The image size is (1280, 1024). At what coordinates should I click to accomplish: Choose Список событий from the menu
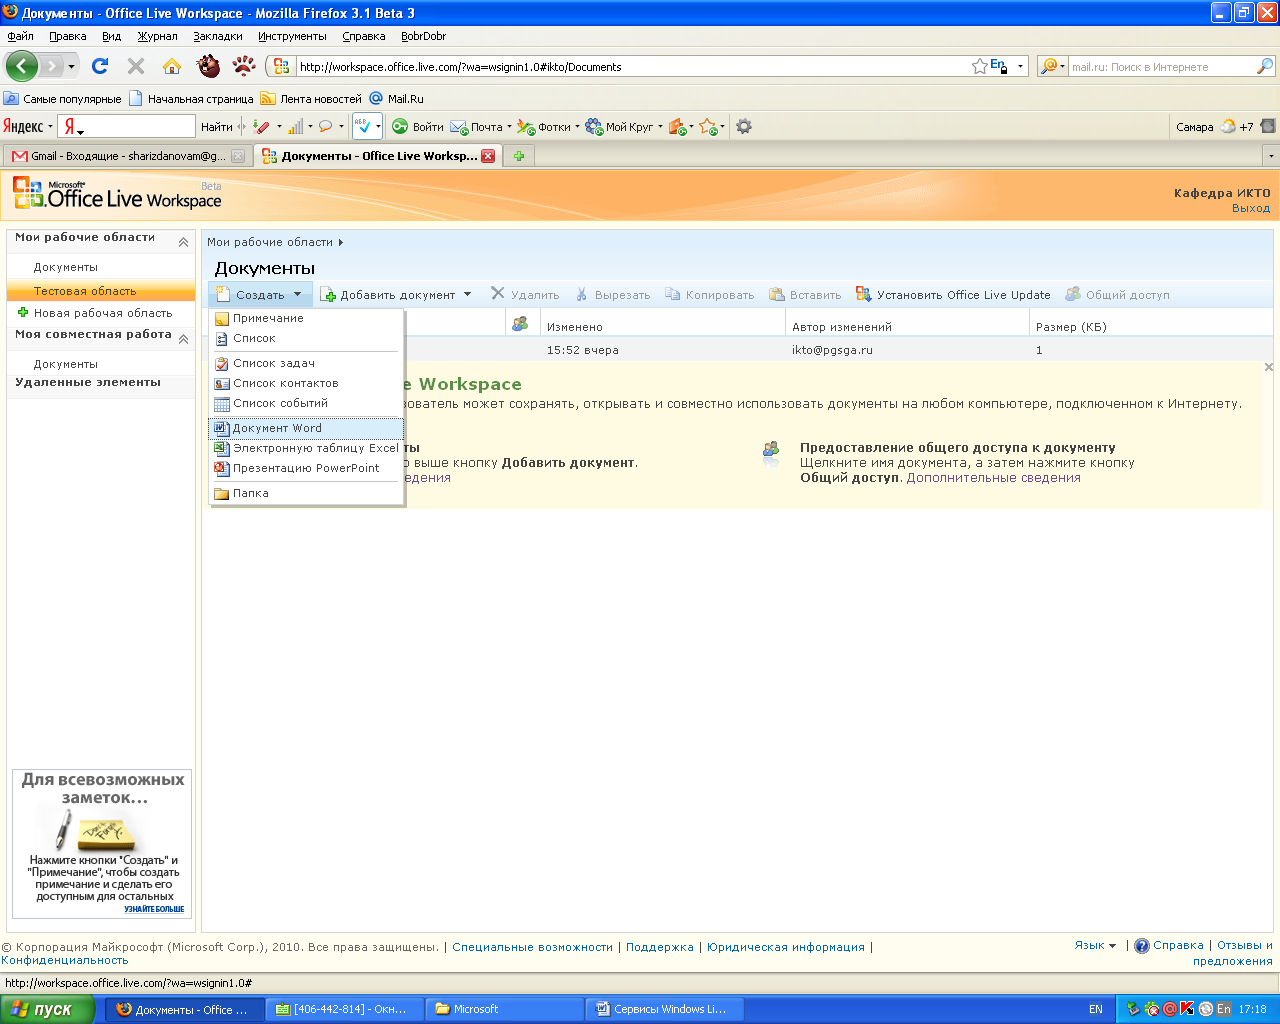[x=306, y=403]
